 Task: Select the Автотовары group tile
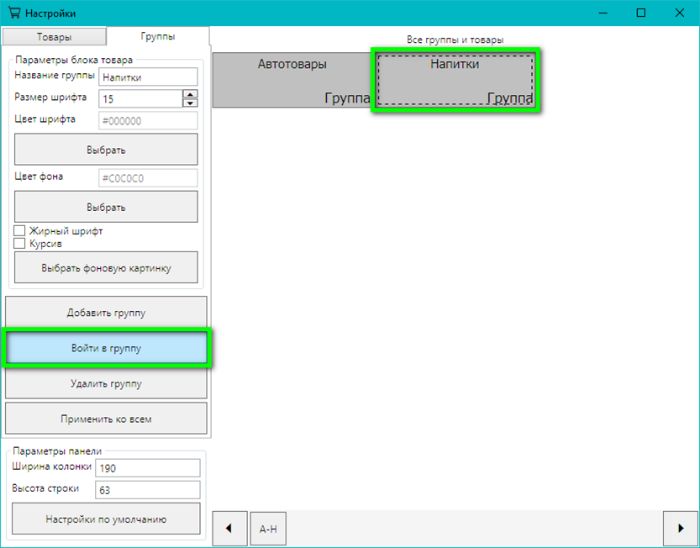[x=292, y=80]
